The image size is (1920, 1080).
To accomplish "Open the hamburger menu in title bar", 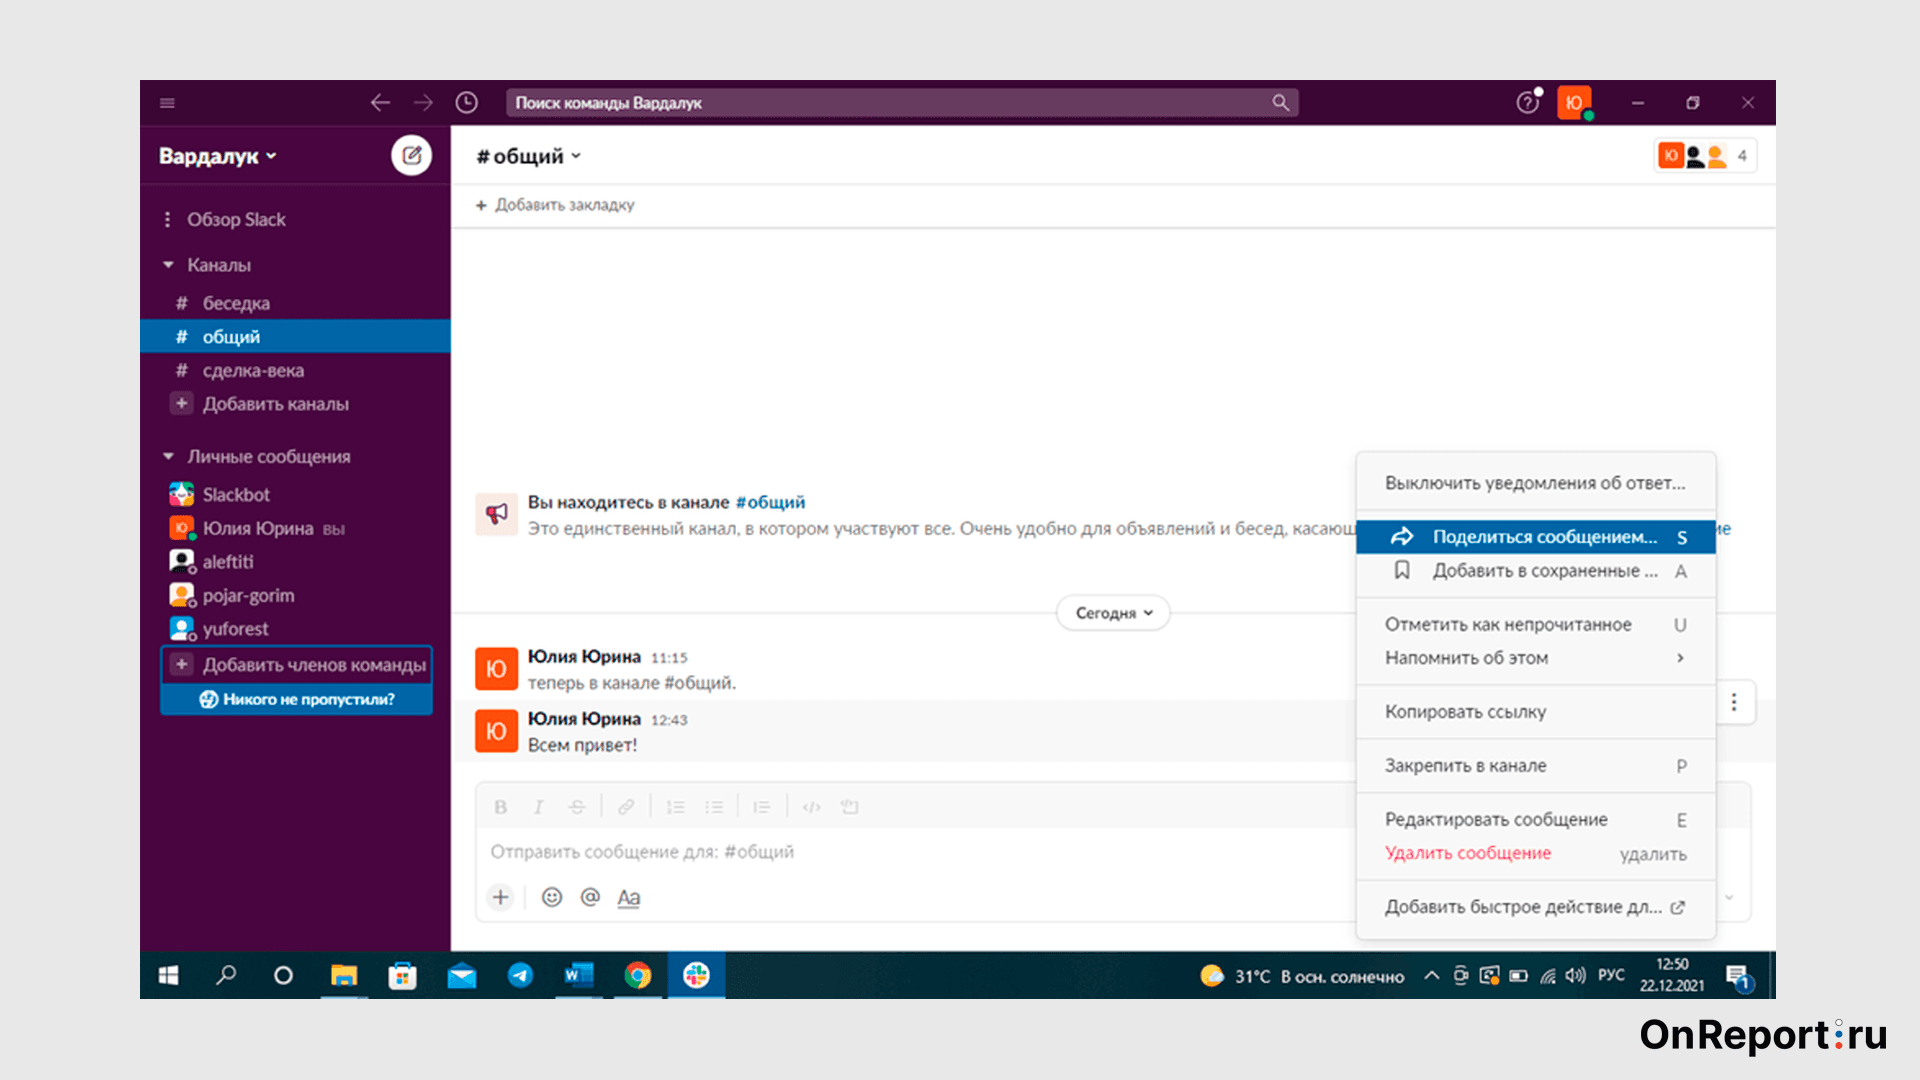I will click(168, 103).
